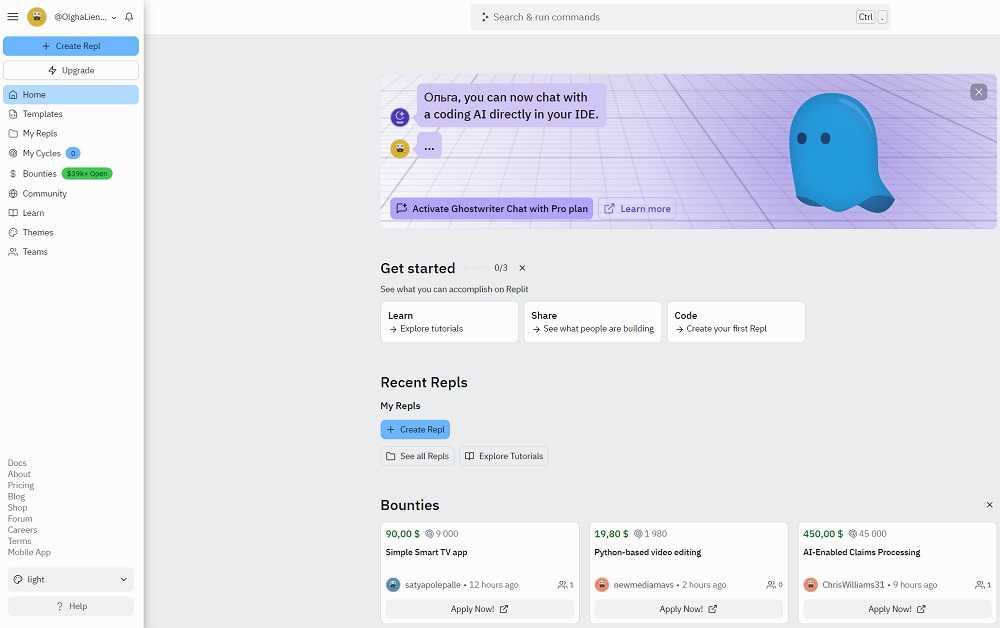Close the Bounties section
The width and height of the screenshot is (1000, 628).
(989, 505)
